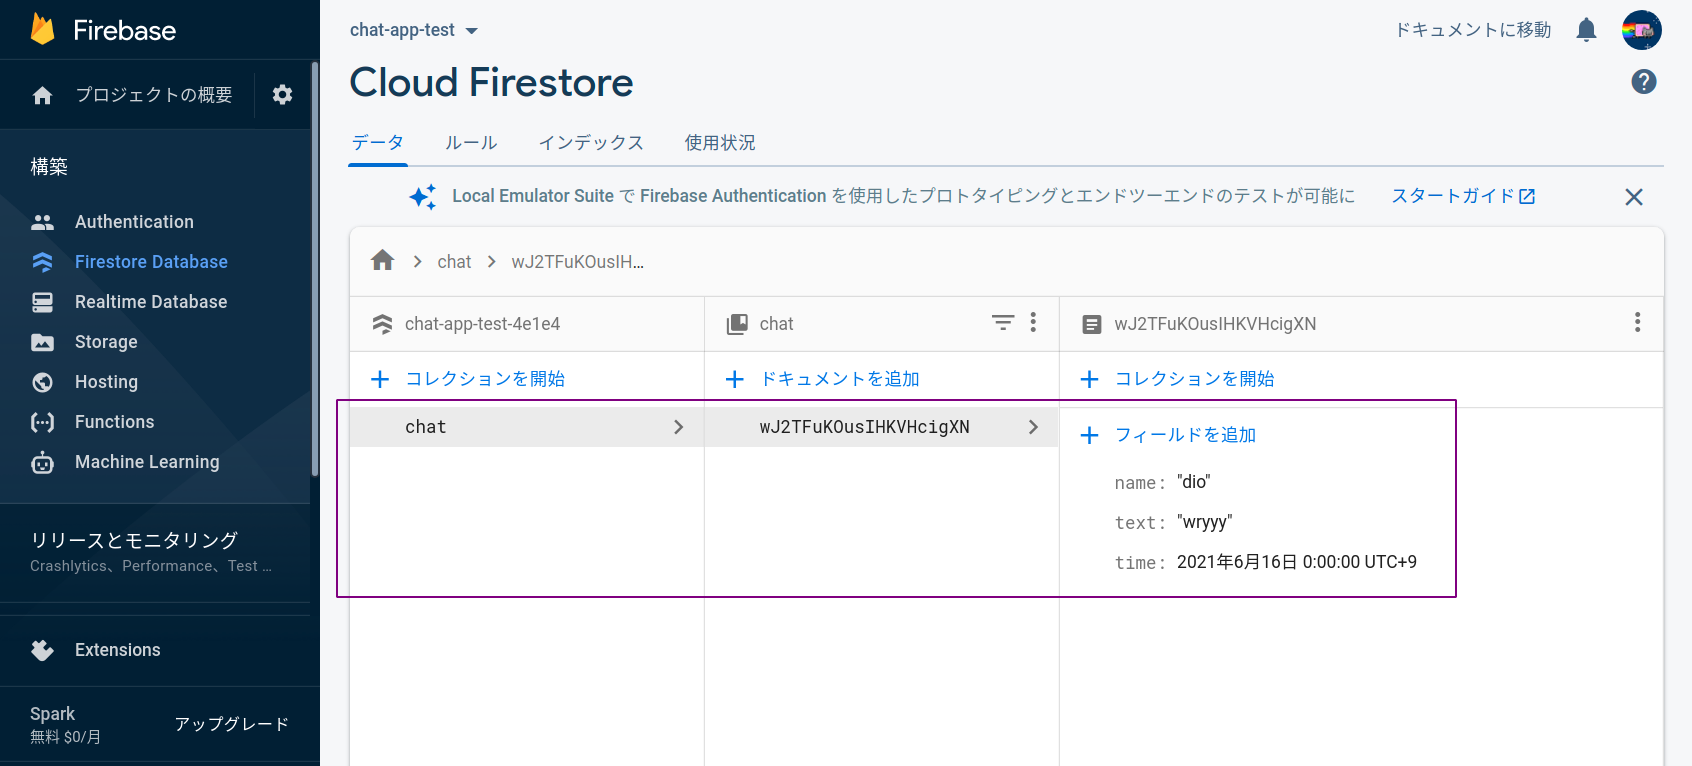This screenshot has width=1692, height=766.
Task: Expand the Release and Monitoring section
Action: pos(155,552)
